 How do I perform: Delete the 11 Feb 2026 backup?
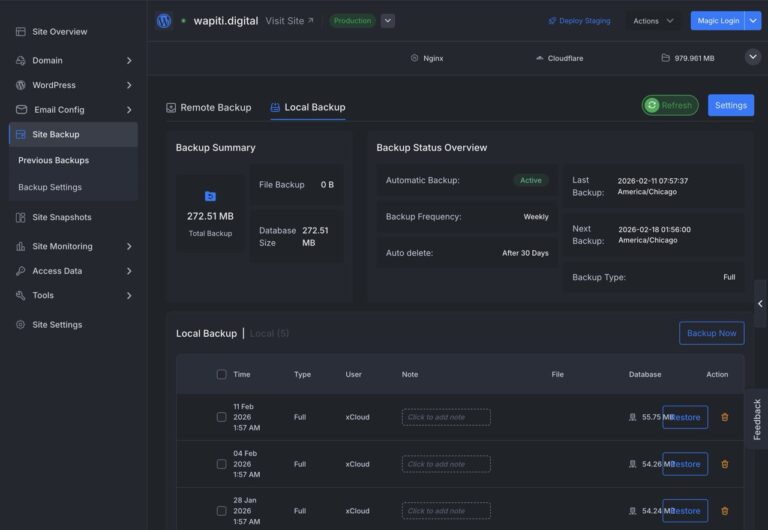[725, 417]
